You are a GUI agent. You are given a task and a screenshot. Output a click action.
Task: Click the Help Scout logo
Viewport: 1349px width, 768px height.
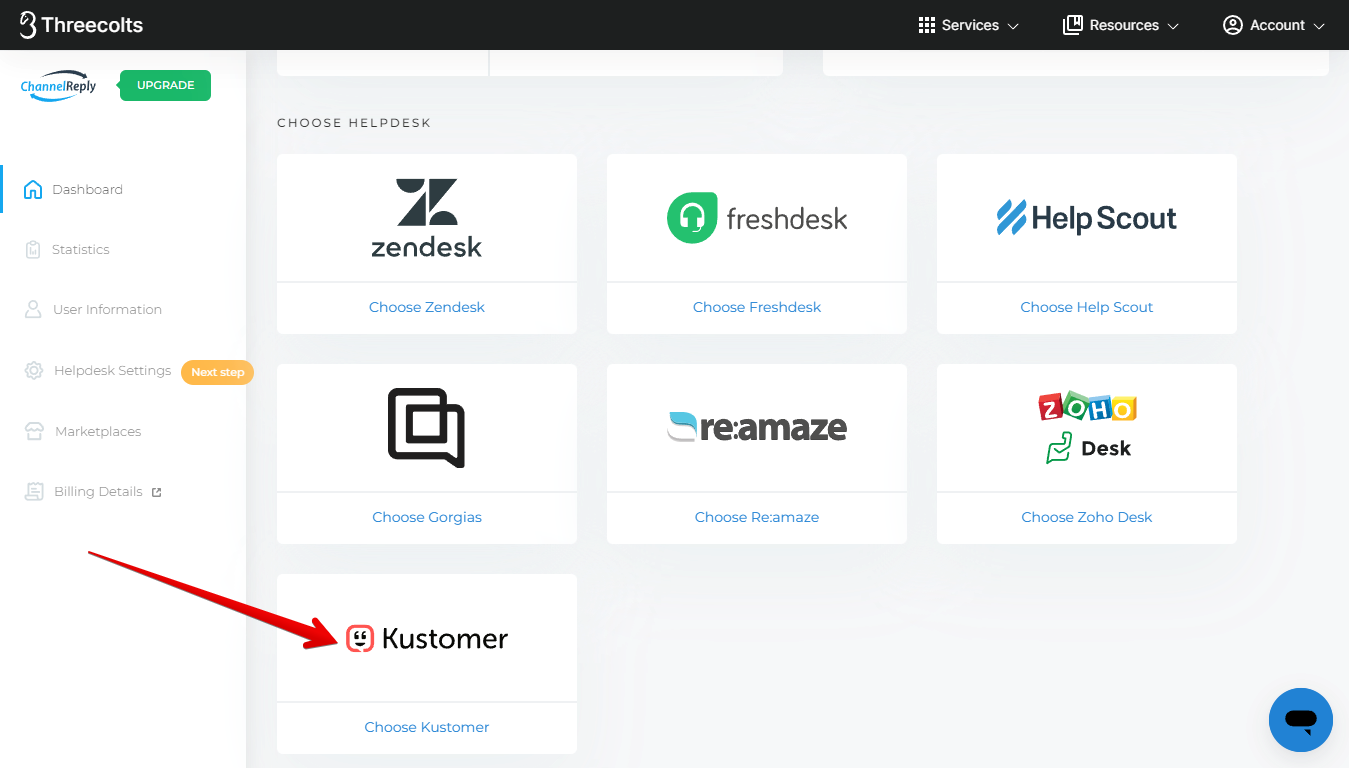(1087, 218)
